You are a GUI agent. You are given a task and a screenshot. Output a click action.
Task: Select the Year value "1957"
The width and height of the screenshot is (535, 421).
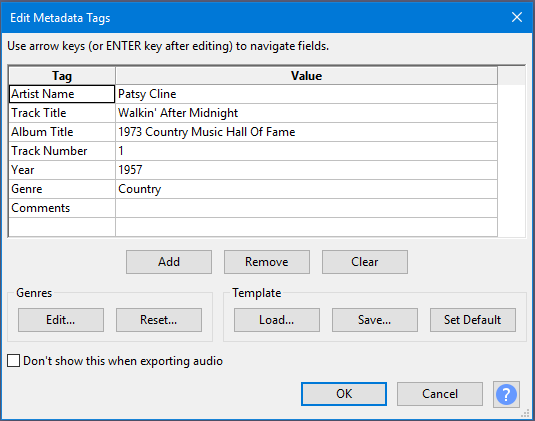click(306, 170)
